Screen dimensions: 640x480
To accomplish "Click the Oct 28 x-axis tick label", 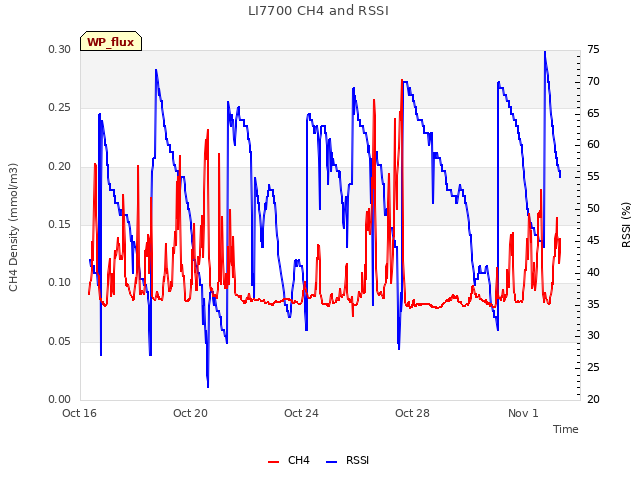I will [x=412, y=413].
